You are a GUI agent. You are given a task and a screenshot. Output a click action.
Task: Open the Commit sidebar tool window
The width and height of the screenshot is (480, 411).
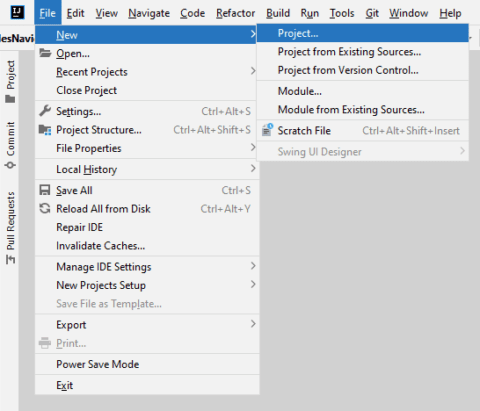point(10,145)
